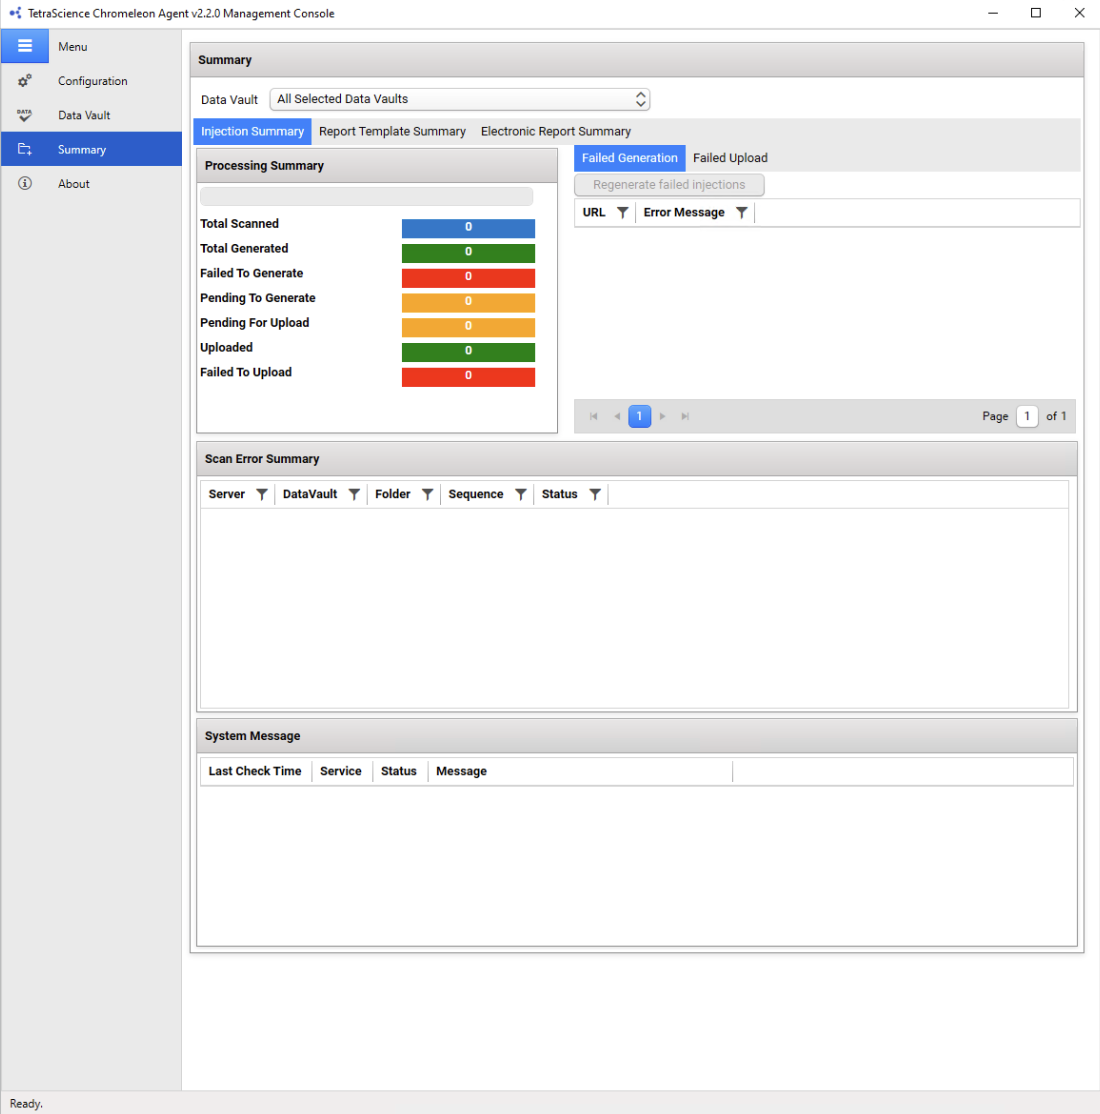Toggle the hamburger Menu icon
Image resolution: width=1100 pixels, height=1114 pixels.
pyautogui.click(x=25, y=46)
